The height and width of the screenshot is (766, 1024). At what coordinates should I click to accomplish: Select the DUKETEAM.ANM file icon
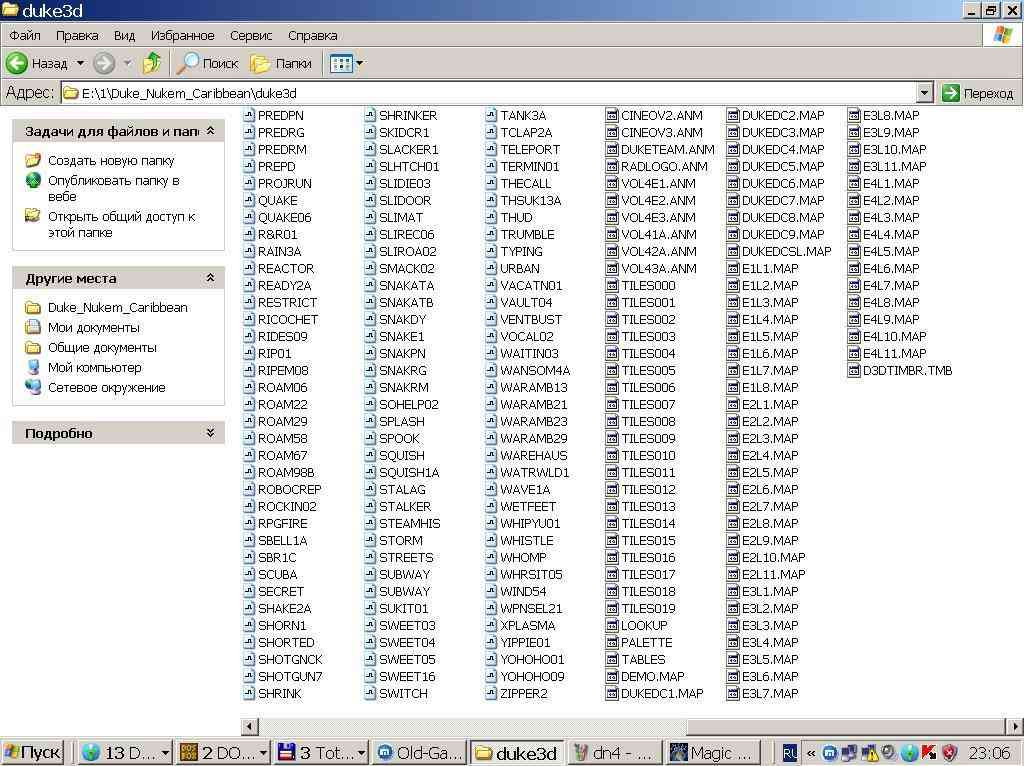[x=612, y=150]
